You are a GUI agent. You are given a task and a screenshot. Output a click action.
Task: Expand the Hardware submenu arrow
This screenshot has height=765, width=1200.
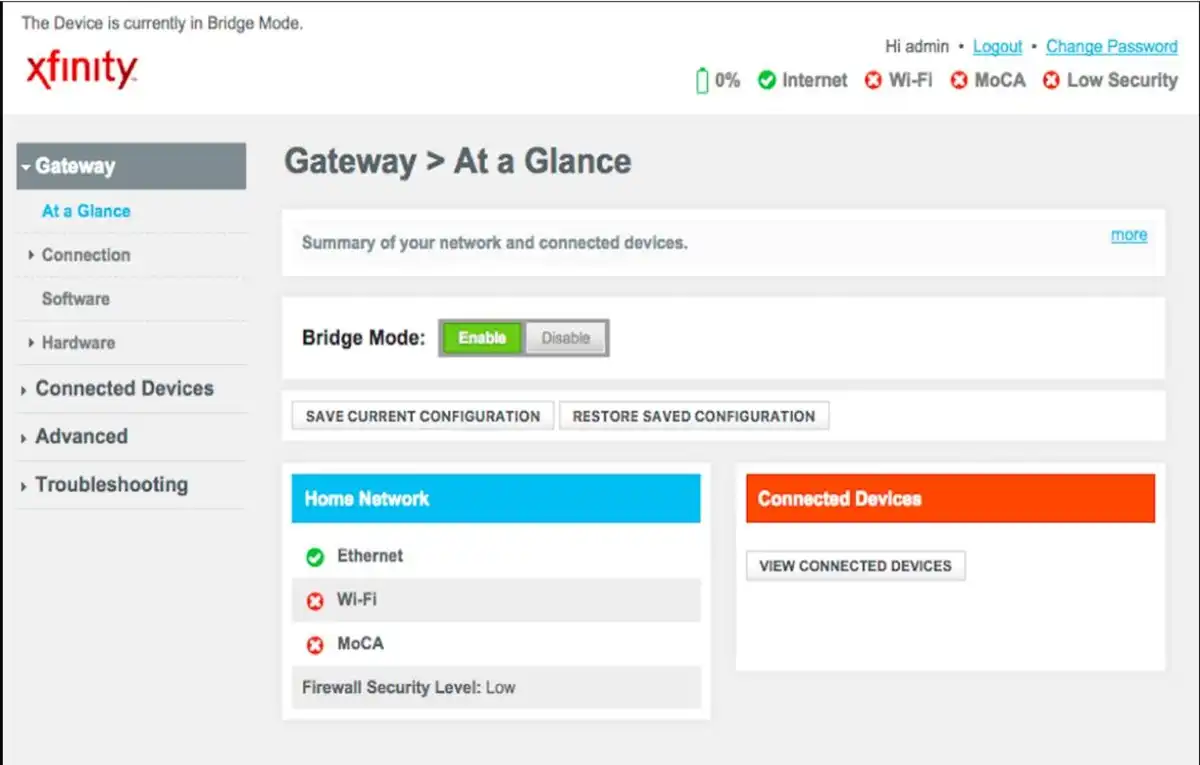32,343
